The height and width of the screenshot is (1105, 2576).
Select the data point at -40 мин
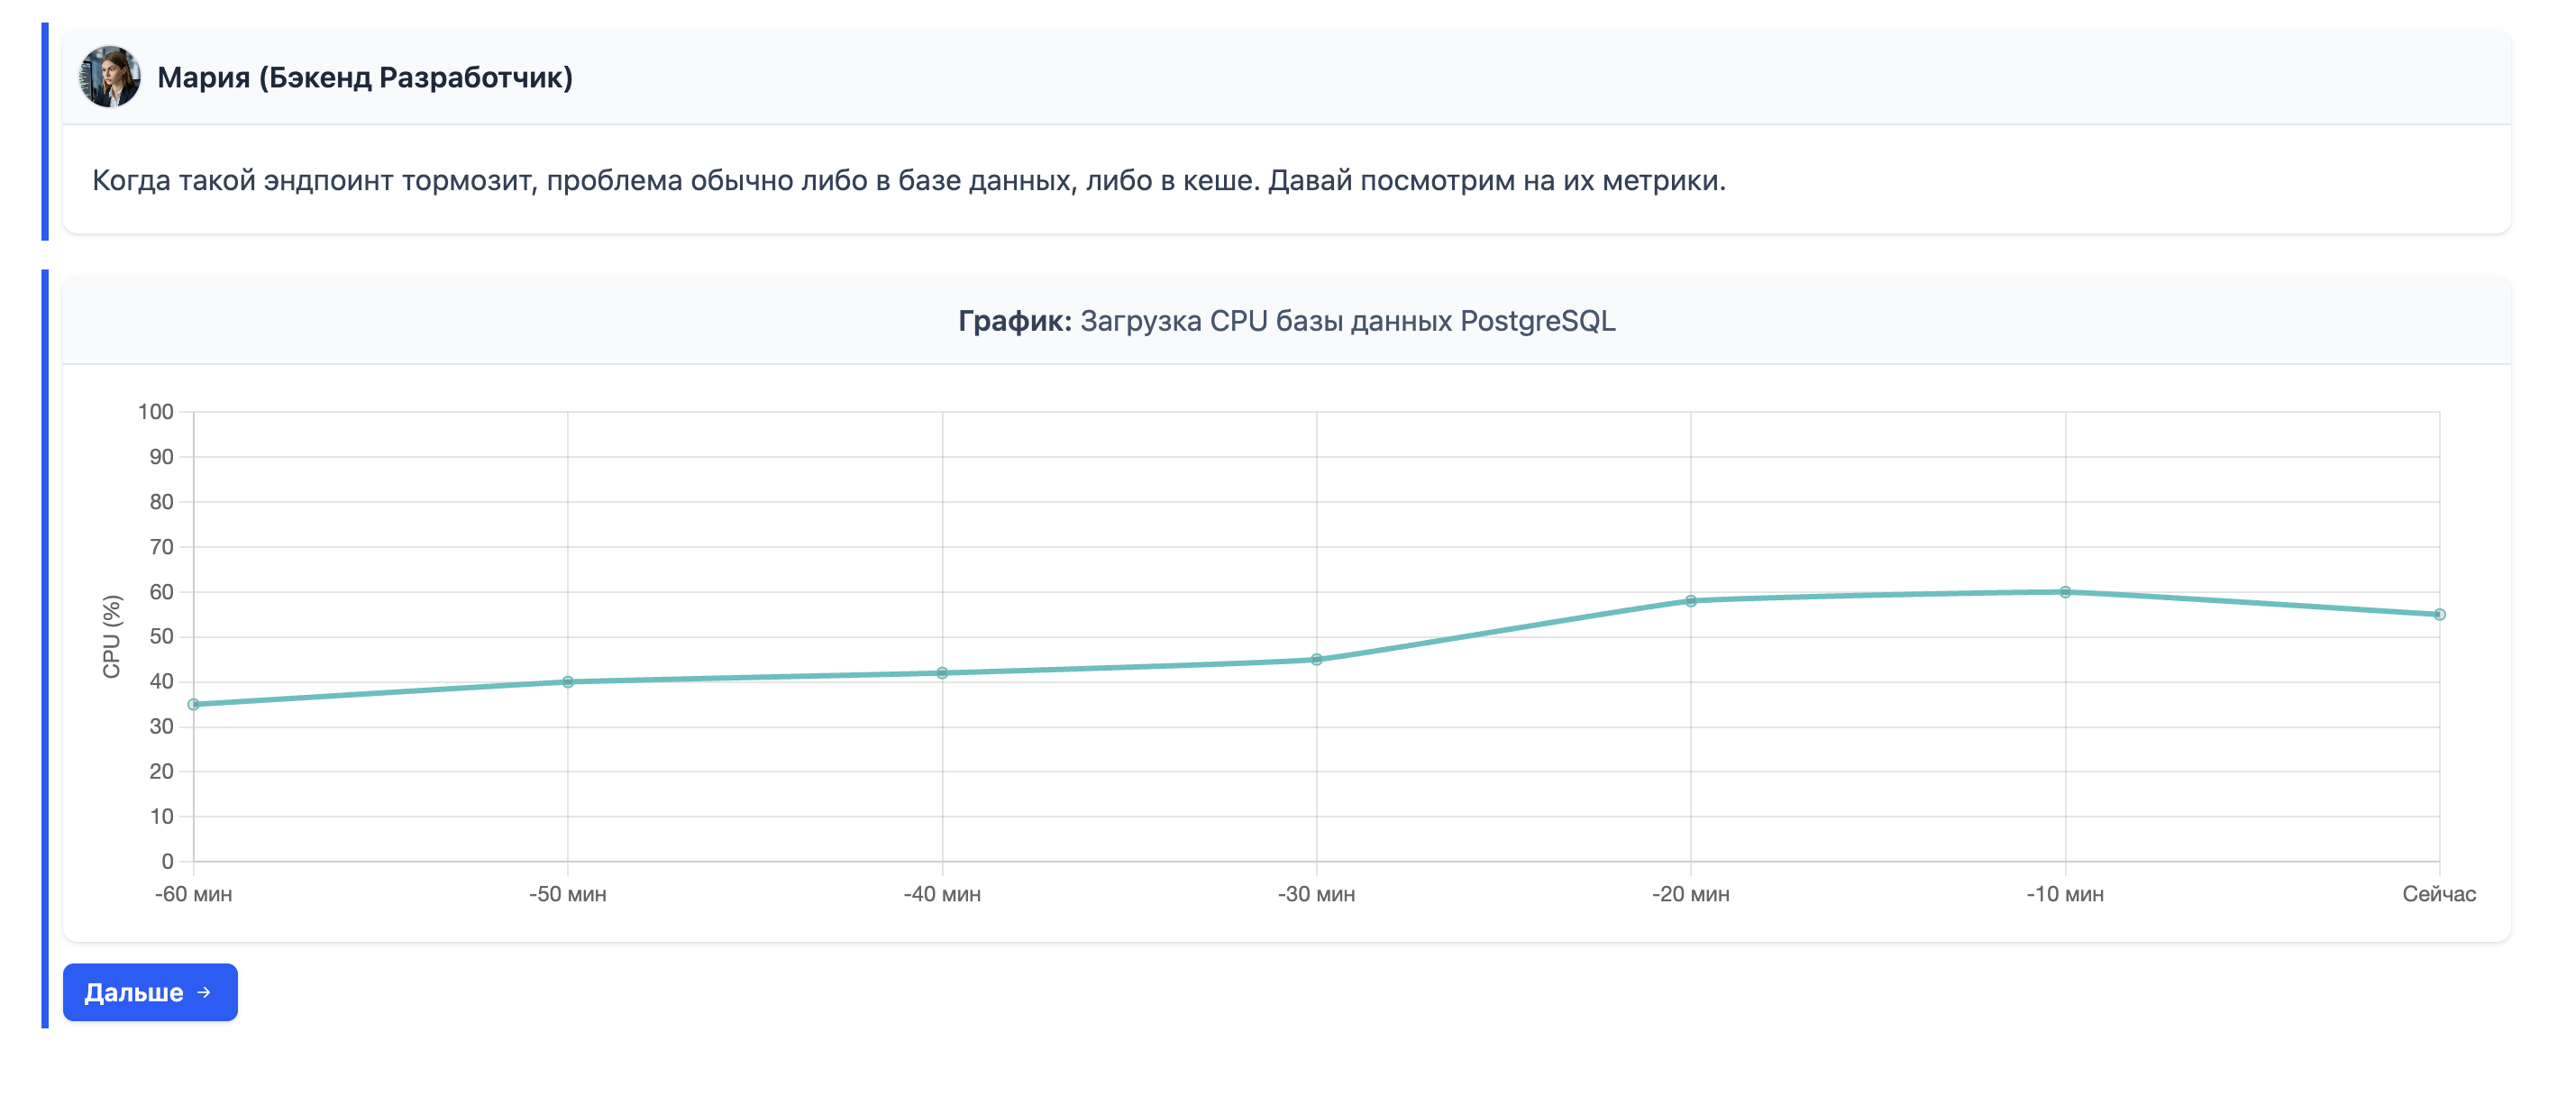tap(942, 673)
